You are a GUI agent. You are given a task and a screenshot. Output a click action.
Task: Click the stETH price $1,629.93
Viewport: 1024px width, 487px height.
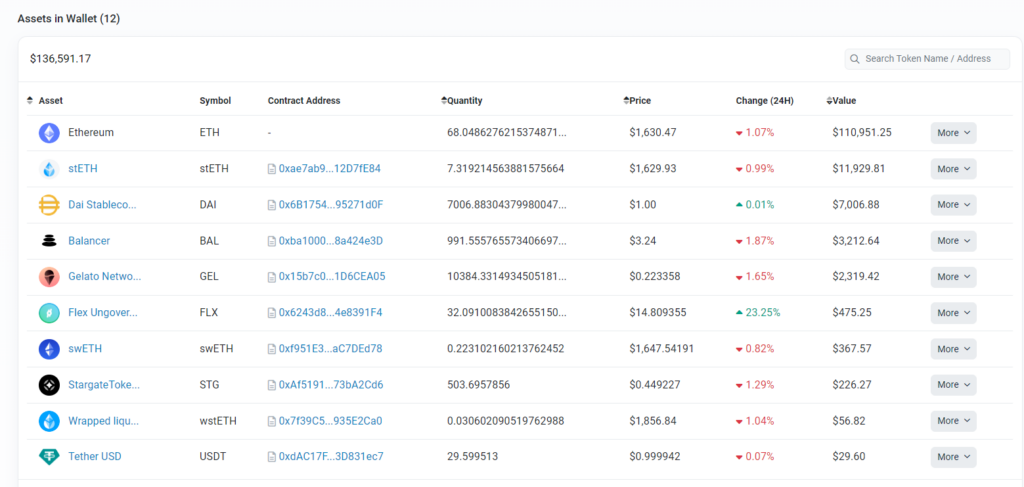[x=653, y=168]
